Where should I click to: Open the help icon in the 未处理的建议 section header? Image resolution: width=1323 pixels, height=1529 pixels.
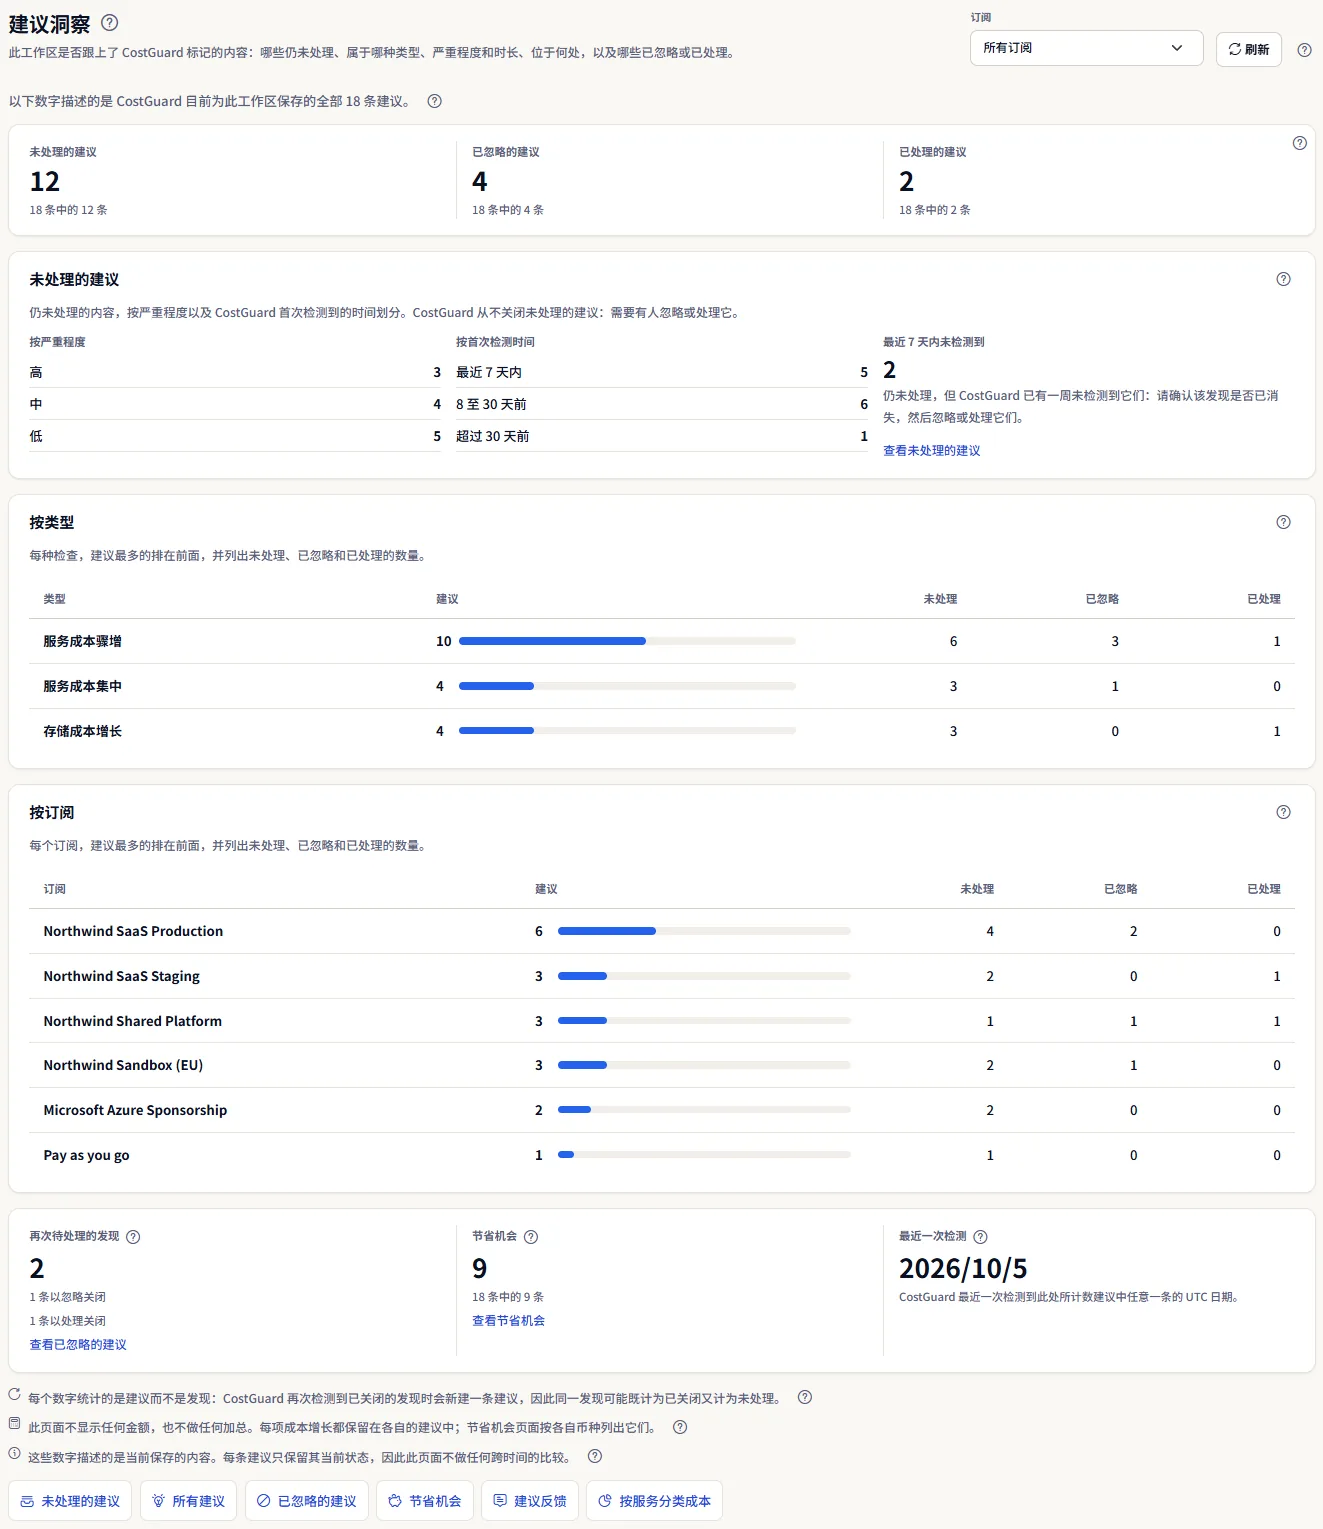pos(1284,279)
